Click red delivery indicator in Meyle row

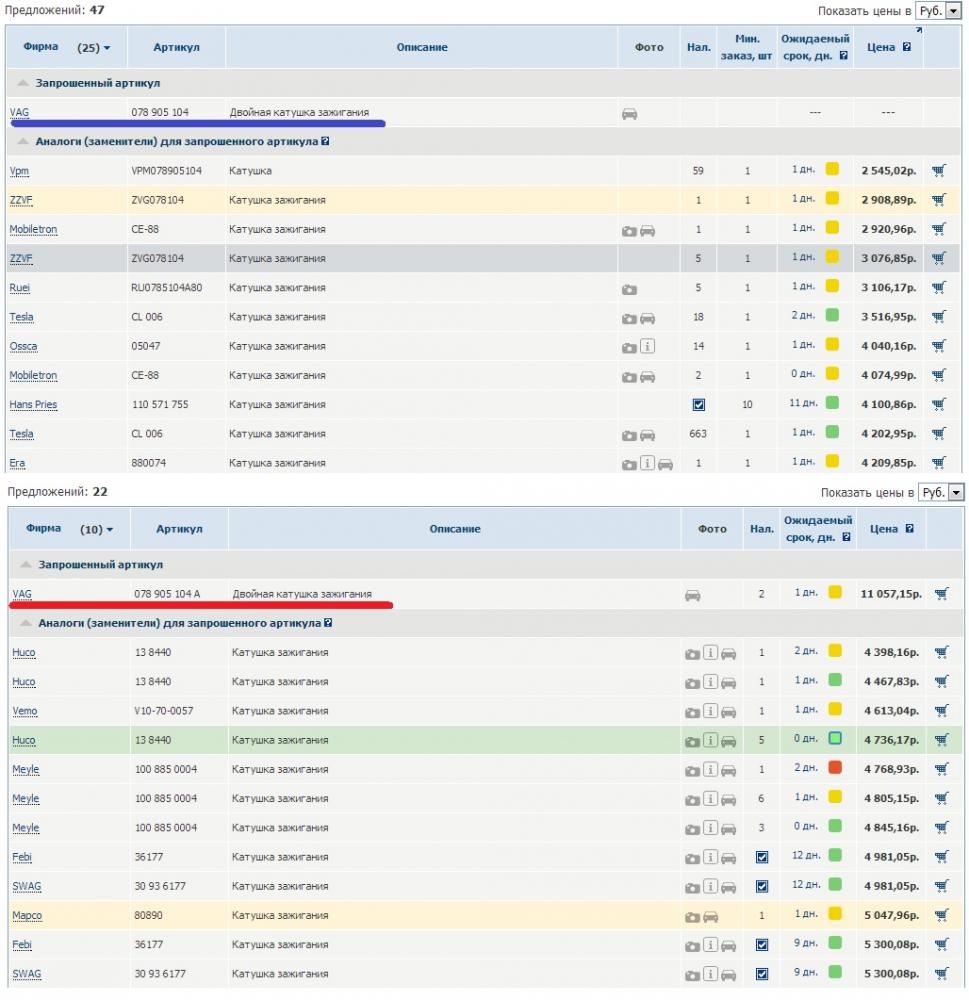click(834, 769)
